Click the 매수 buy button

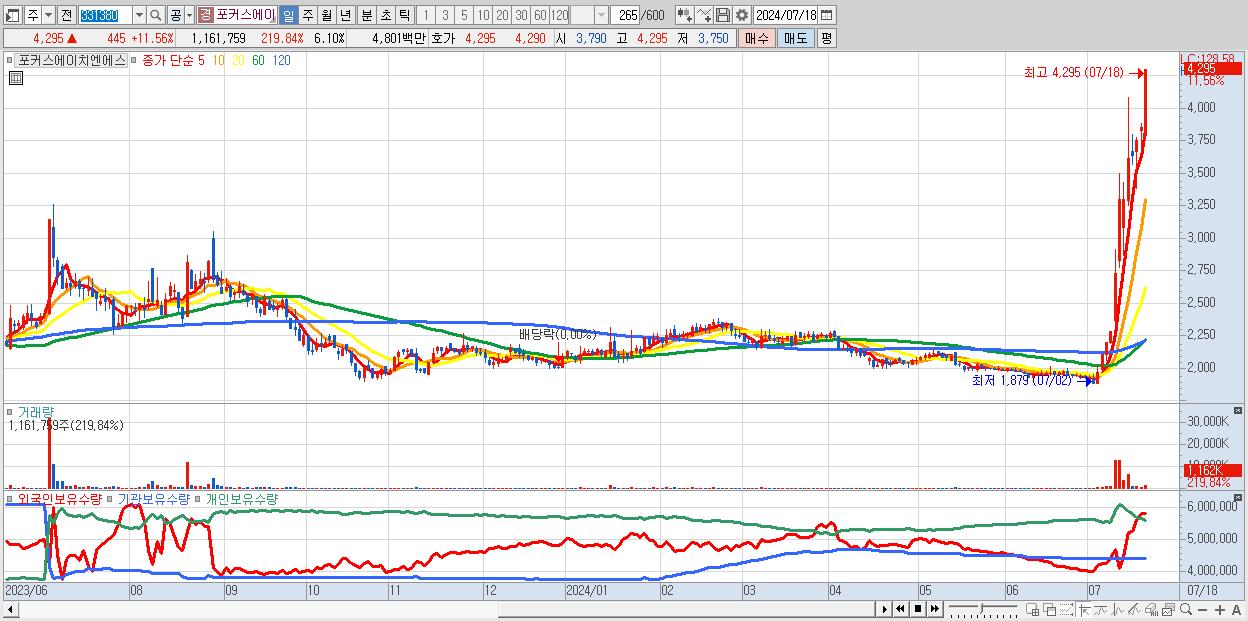click(x=756, y=38)
